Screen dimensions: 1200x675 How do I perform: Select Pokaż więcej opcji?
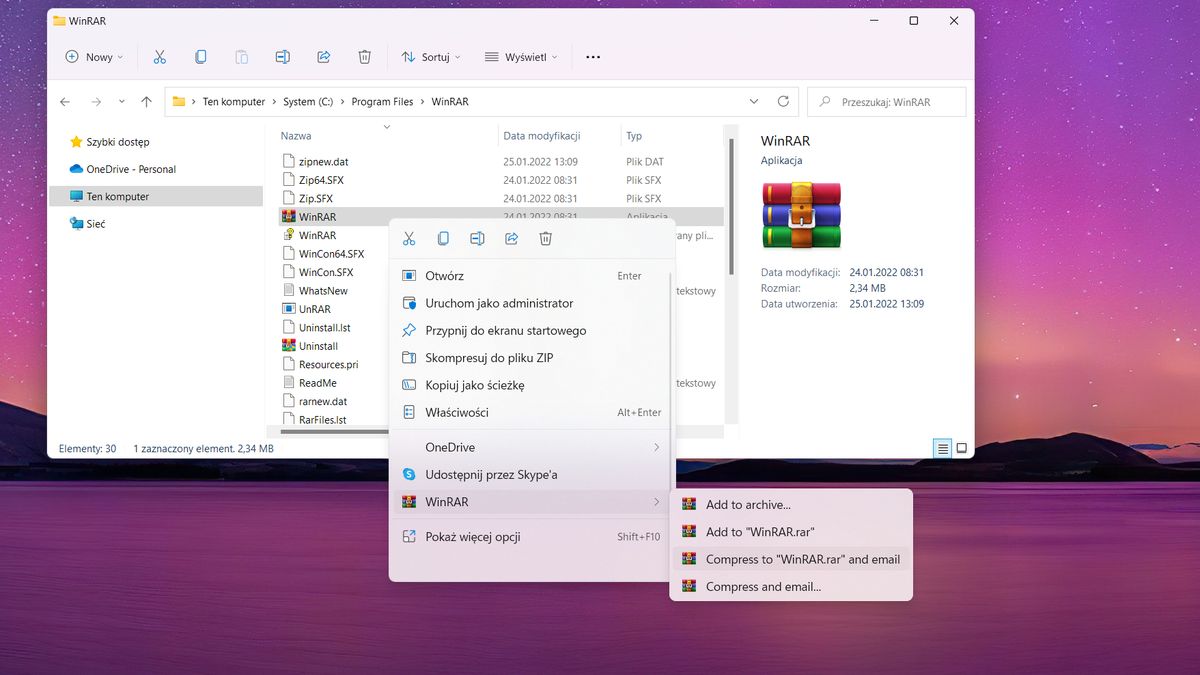coord(532,537)
